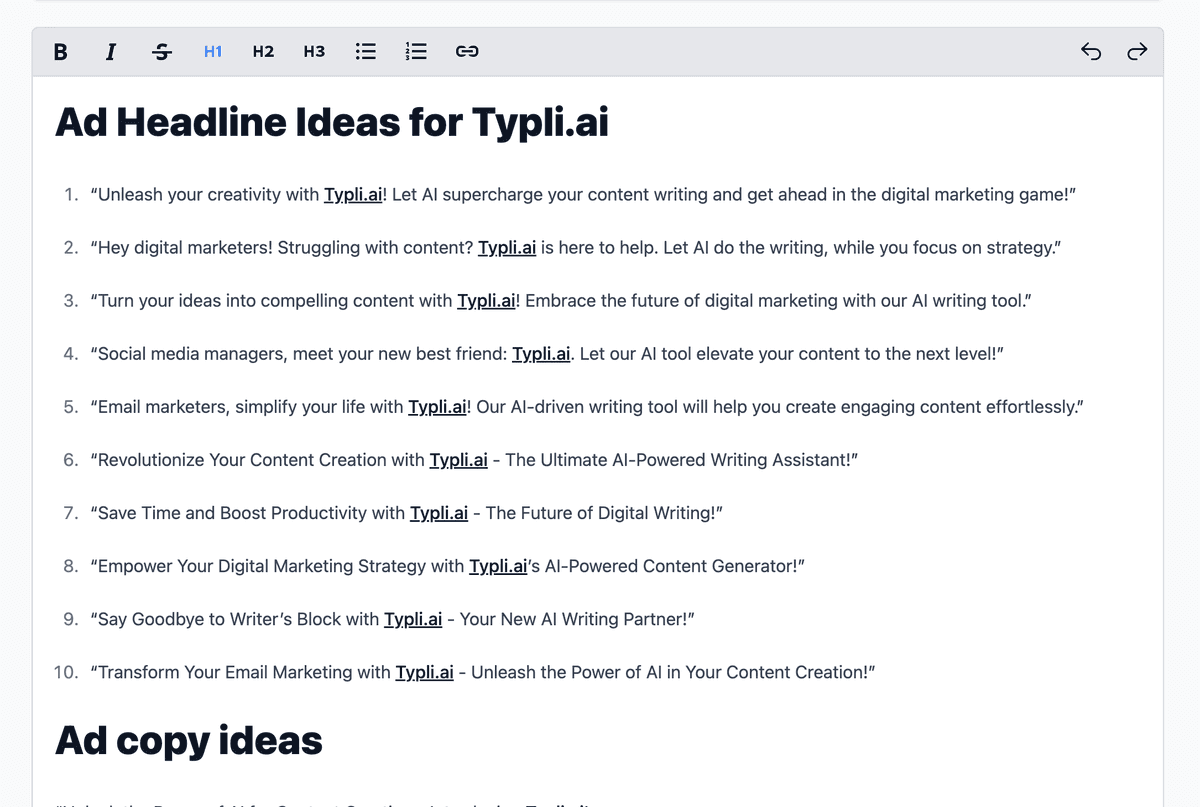Click the Typli.ai link about writer's block
The width and height of the screenshot is (1200, 807).
click(x=413, y=619)
